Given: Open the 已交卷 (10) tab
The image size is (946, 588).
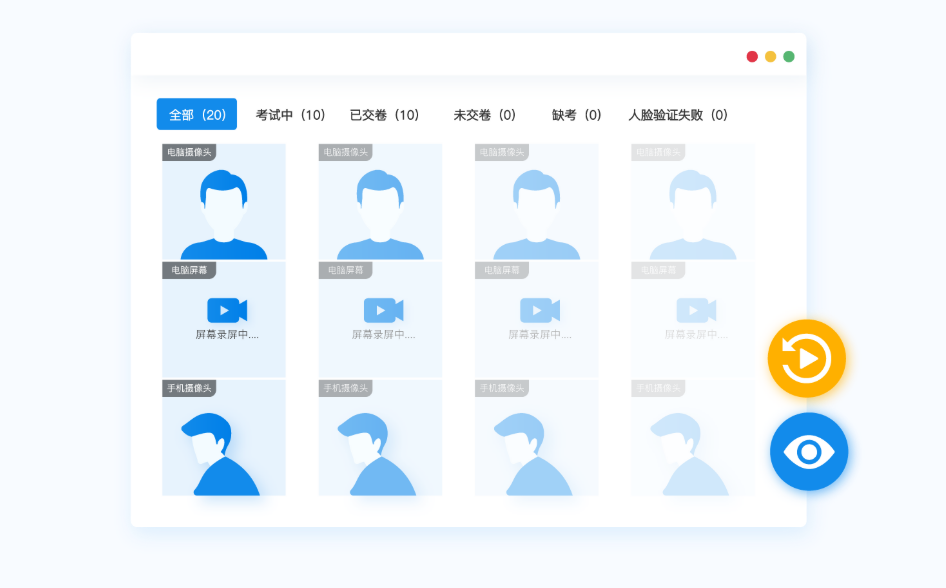Looking at the screenshot, I should point(384,115).
